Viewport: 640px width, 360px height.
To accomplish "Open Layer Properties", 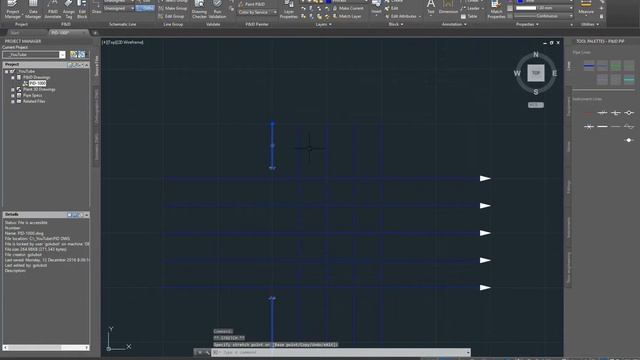I will coord(289,10).
